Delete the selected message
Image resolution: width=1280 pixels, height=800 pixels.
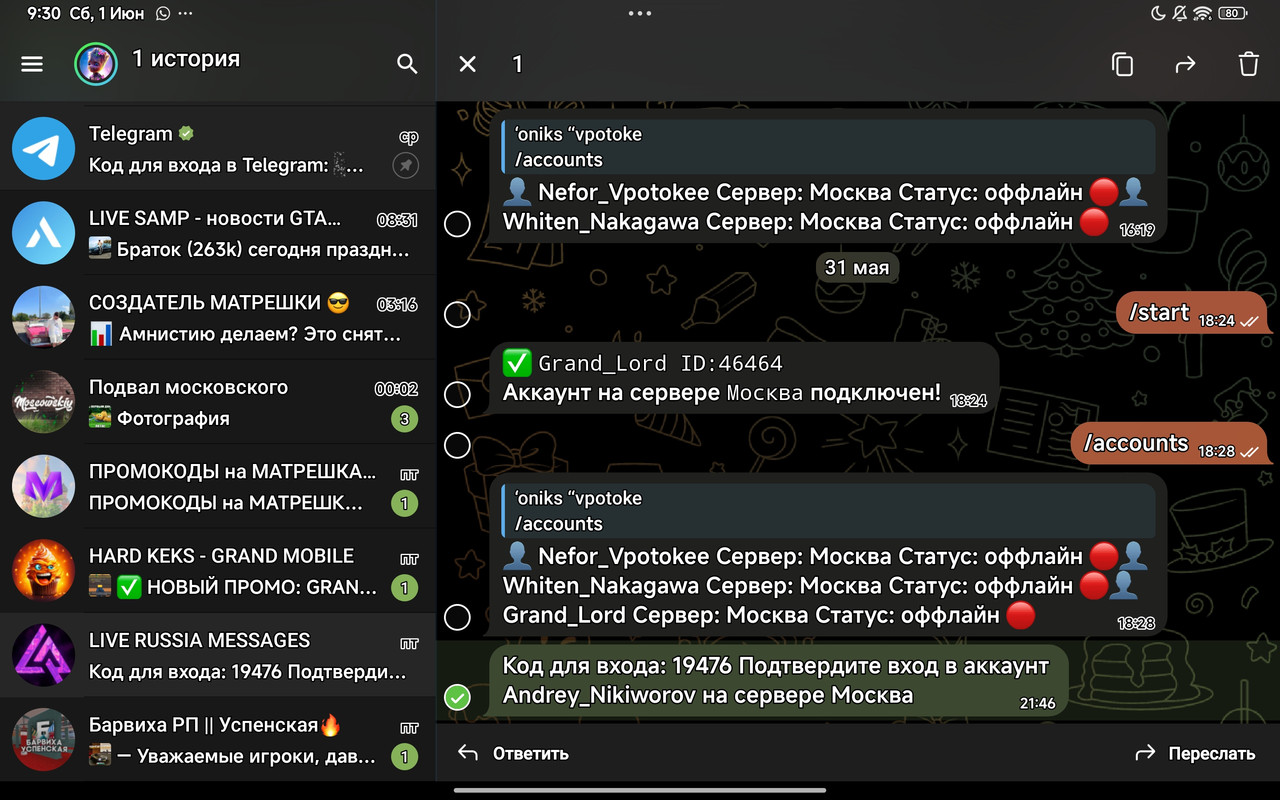[x=1248, y=63]
